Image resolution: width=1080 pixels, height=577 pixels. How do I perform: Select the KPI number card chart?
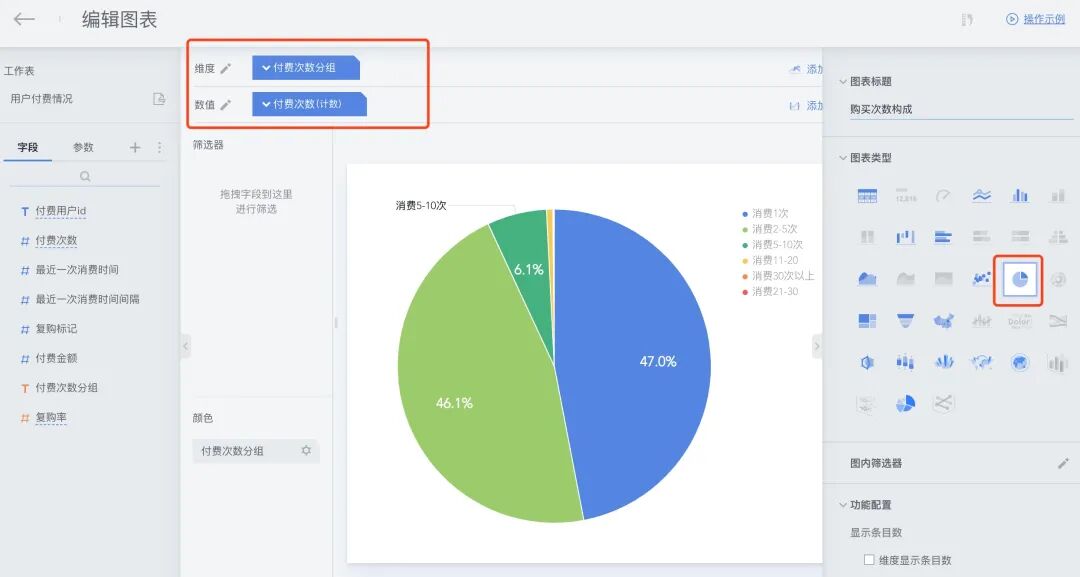pos(905,196)
